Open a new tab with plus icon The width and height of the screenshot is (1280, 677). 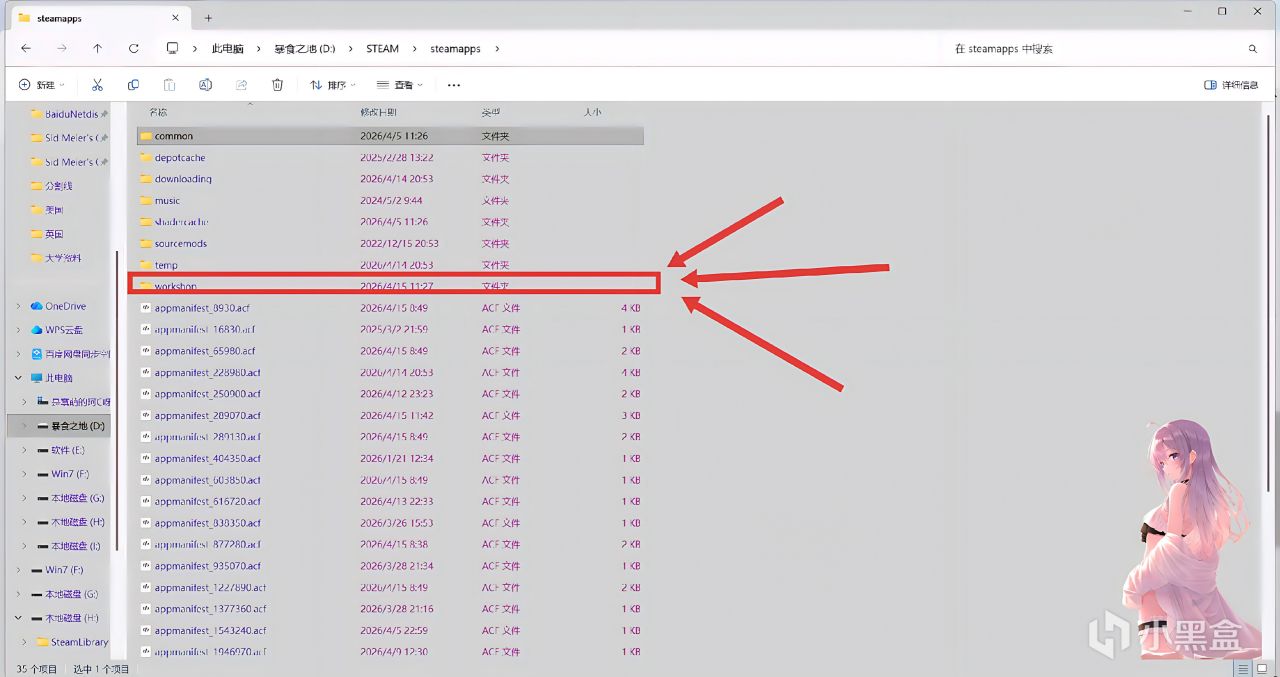[208, 18]
